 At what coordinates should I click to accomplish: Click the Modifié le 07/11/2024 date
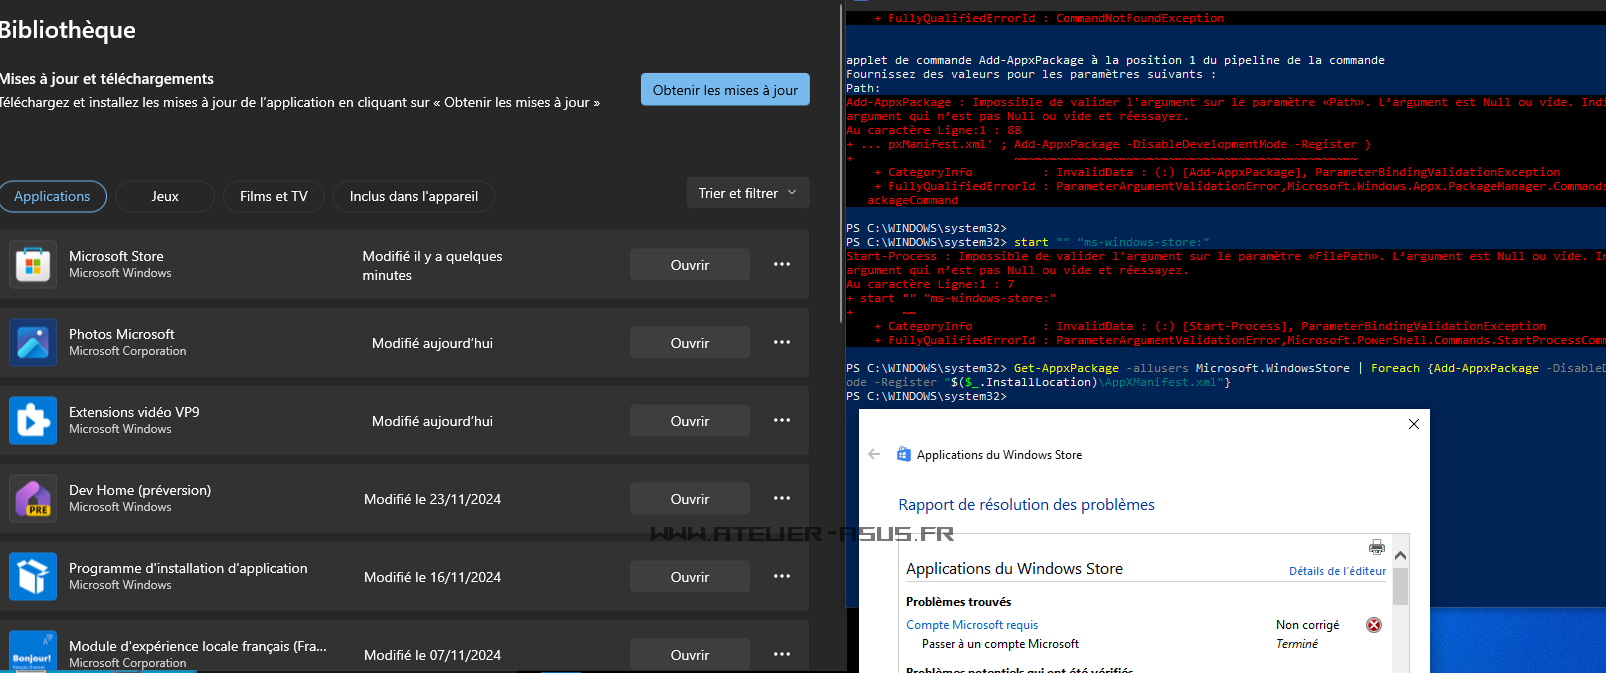click(432, 655)
